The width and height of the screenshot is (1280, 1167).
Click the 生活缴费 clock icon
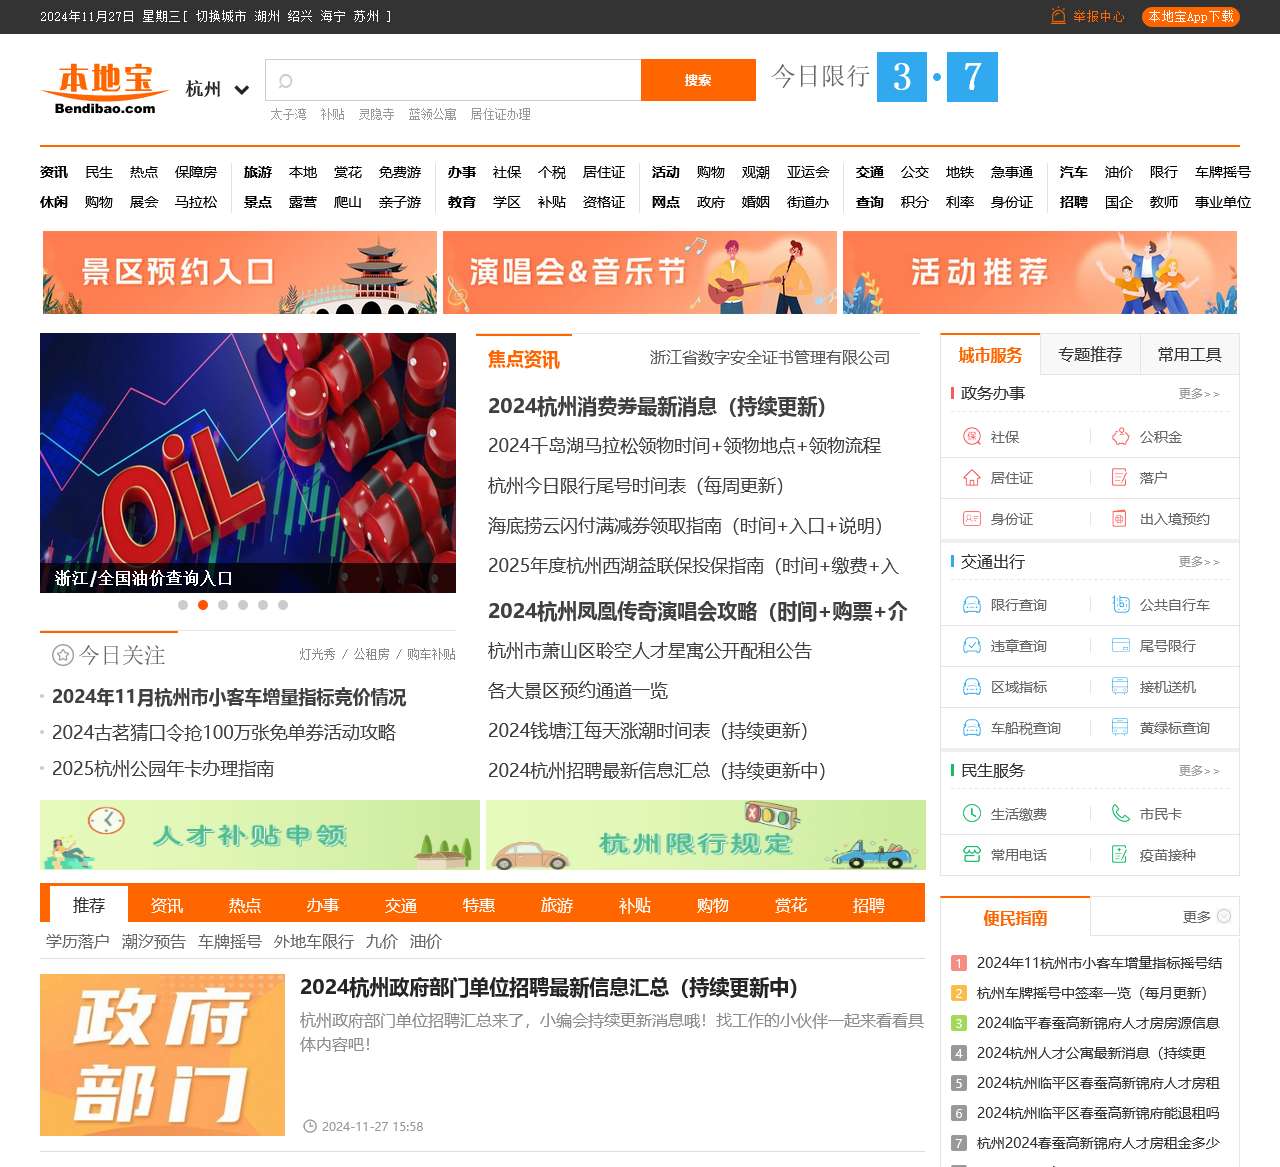[970, 813]
